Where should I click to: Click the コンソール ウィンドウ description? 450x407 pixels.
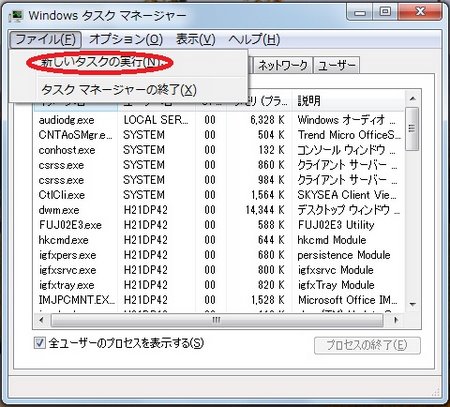click(x=347, y=150)
